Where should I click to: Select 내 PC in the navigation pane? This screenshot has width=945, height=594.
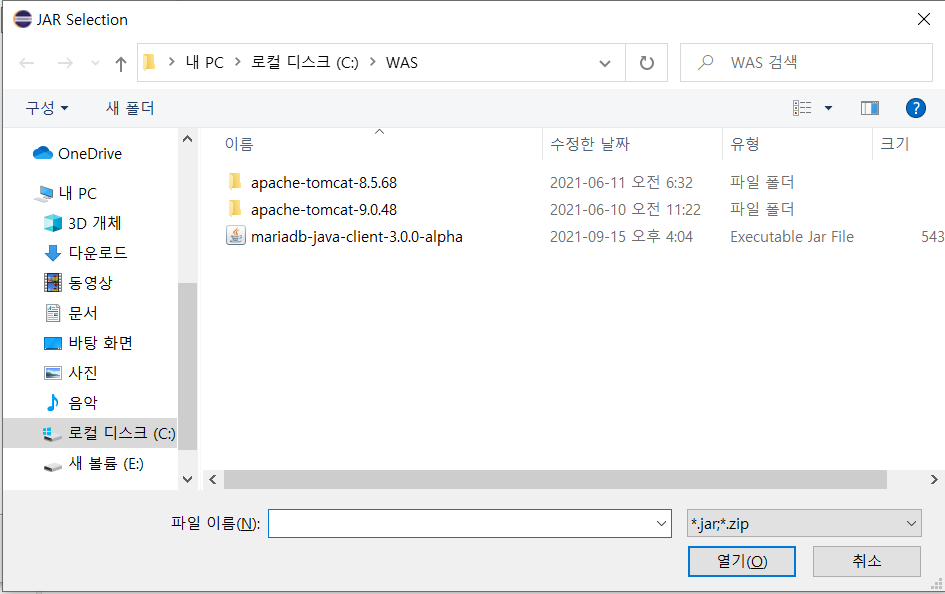pos(65,193)
